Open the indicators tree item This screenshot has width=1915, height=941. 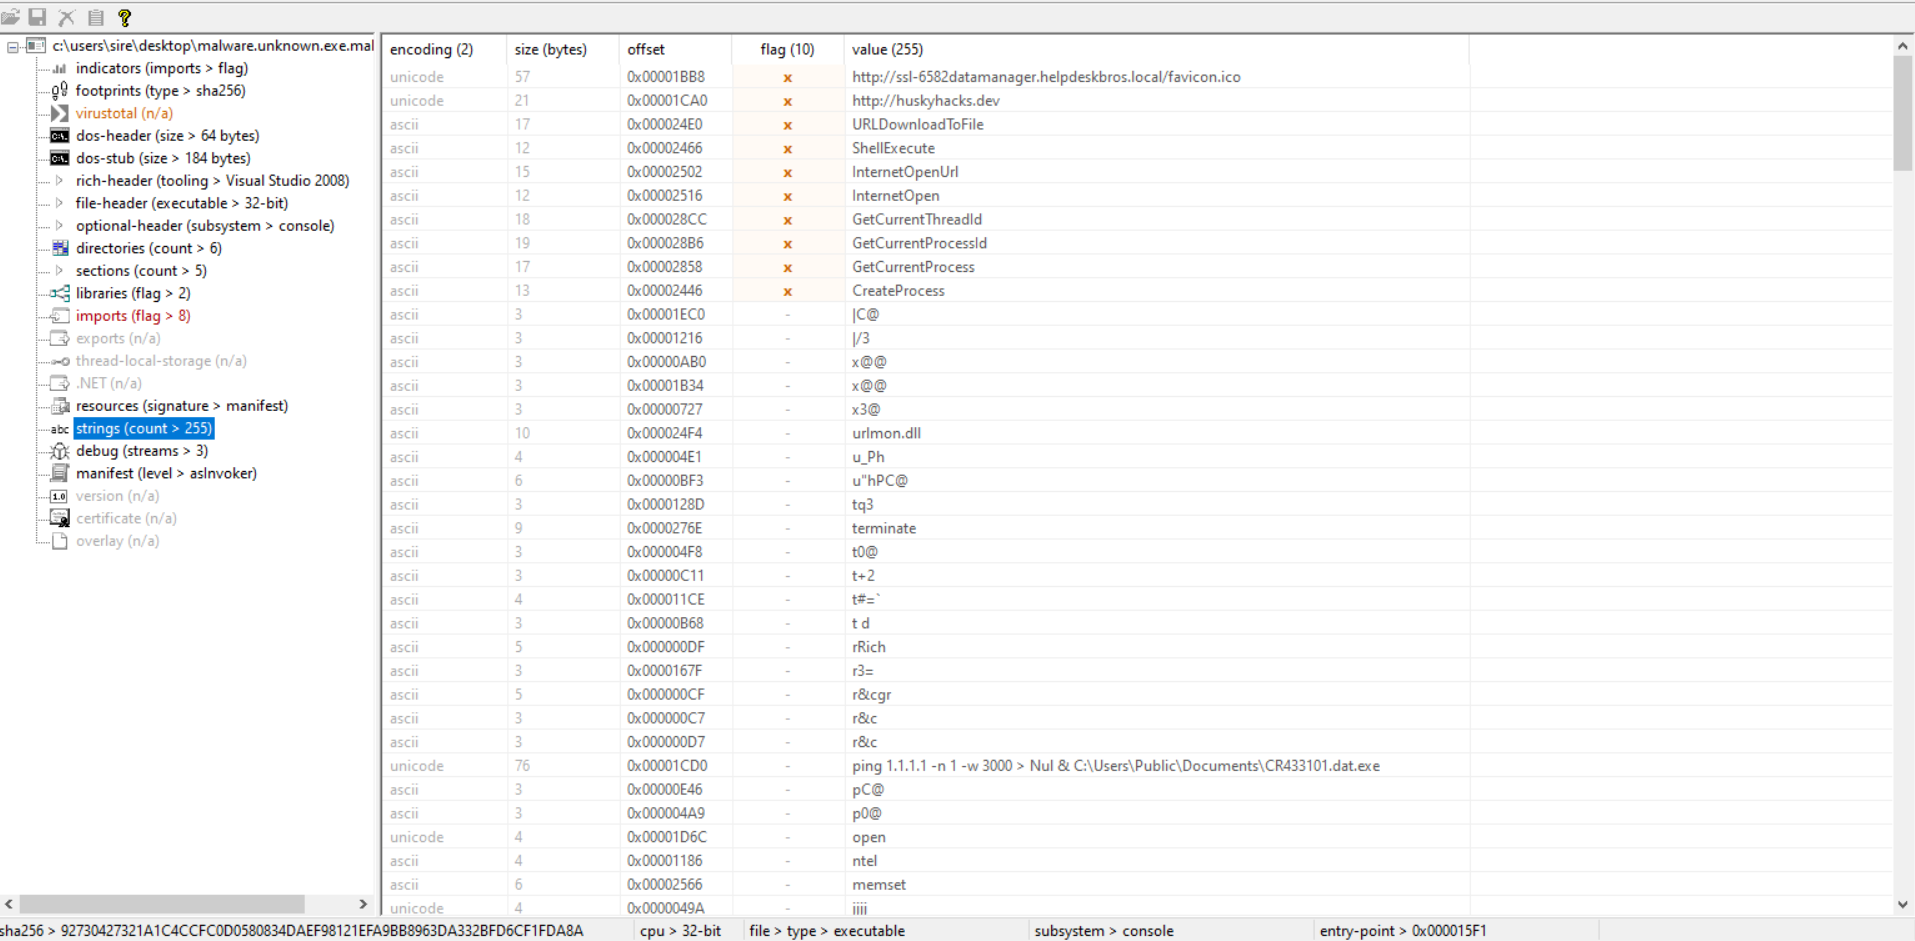161,68
